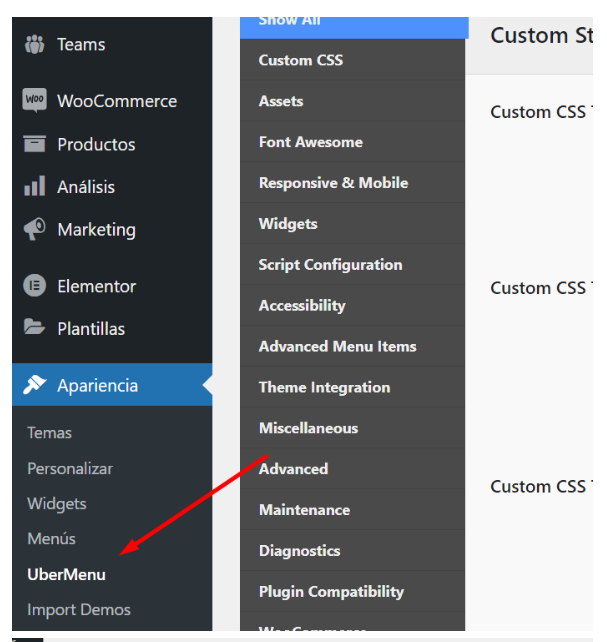Open Plantillas from the sidebar
607x642 pixels.
[x=112, y=328]
